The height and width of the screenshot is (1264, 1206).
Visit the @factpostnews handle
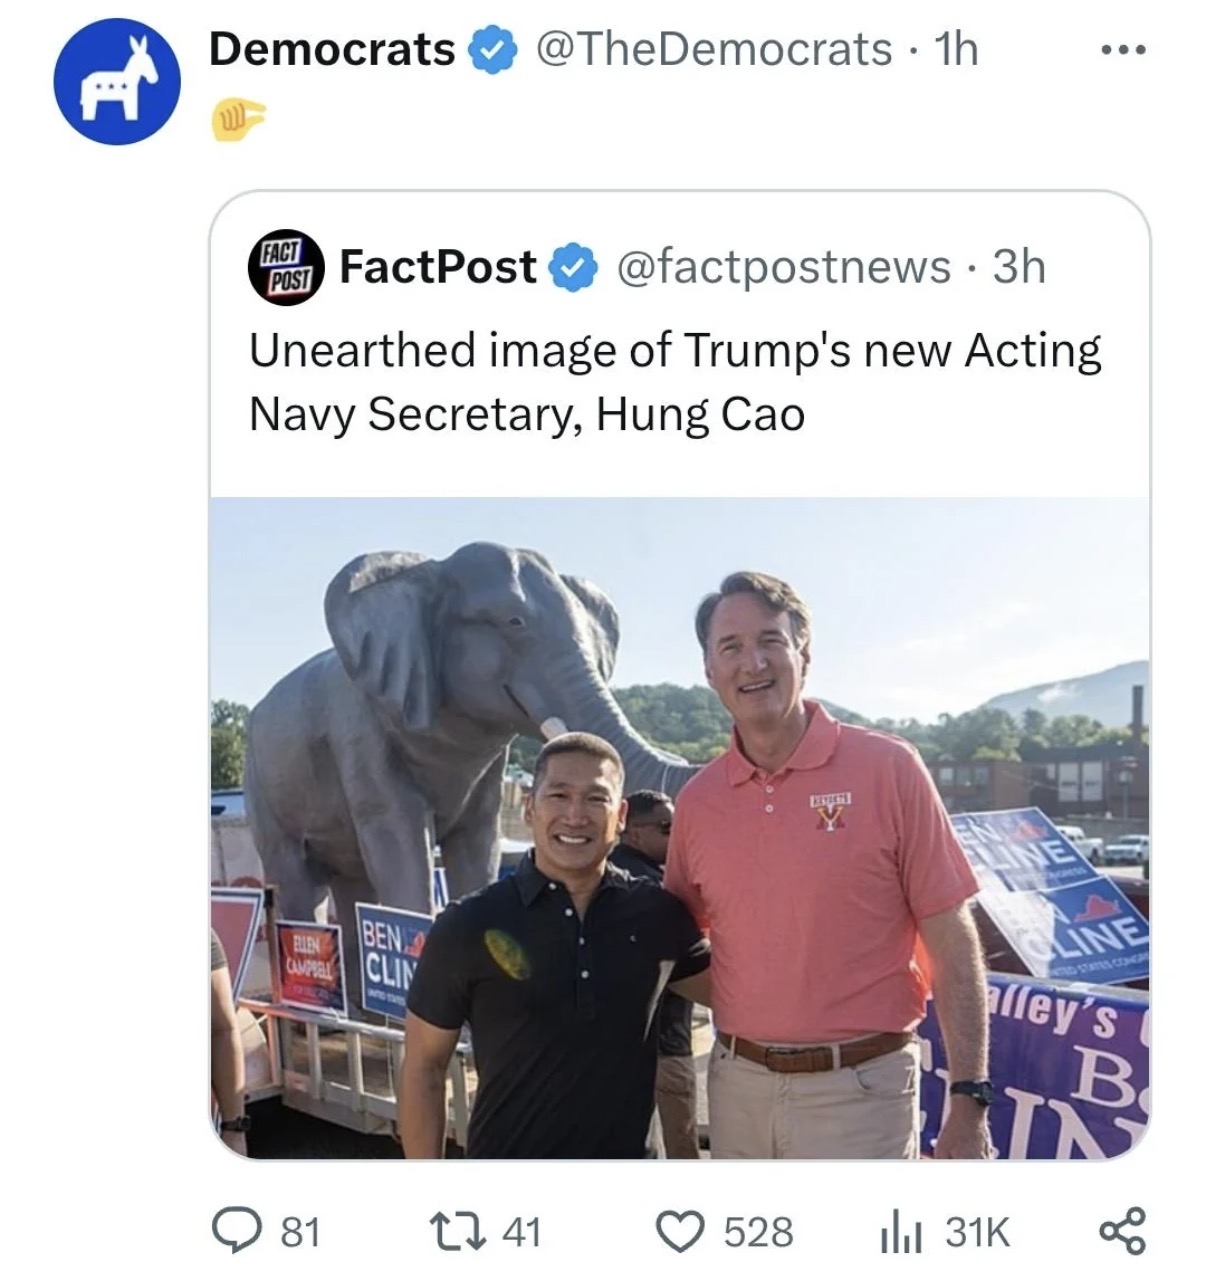pyautogui.click(x=785, y=267)
